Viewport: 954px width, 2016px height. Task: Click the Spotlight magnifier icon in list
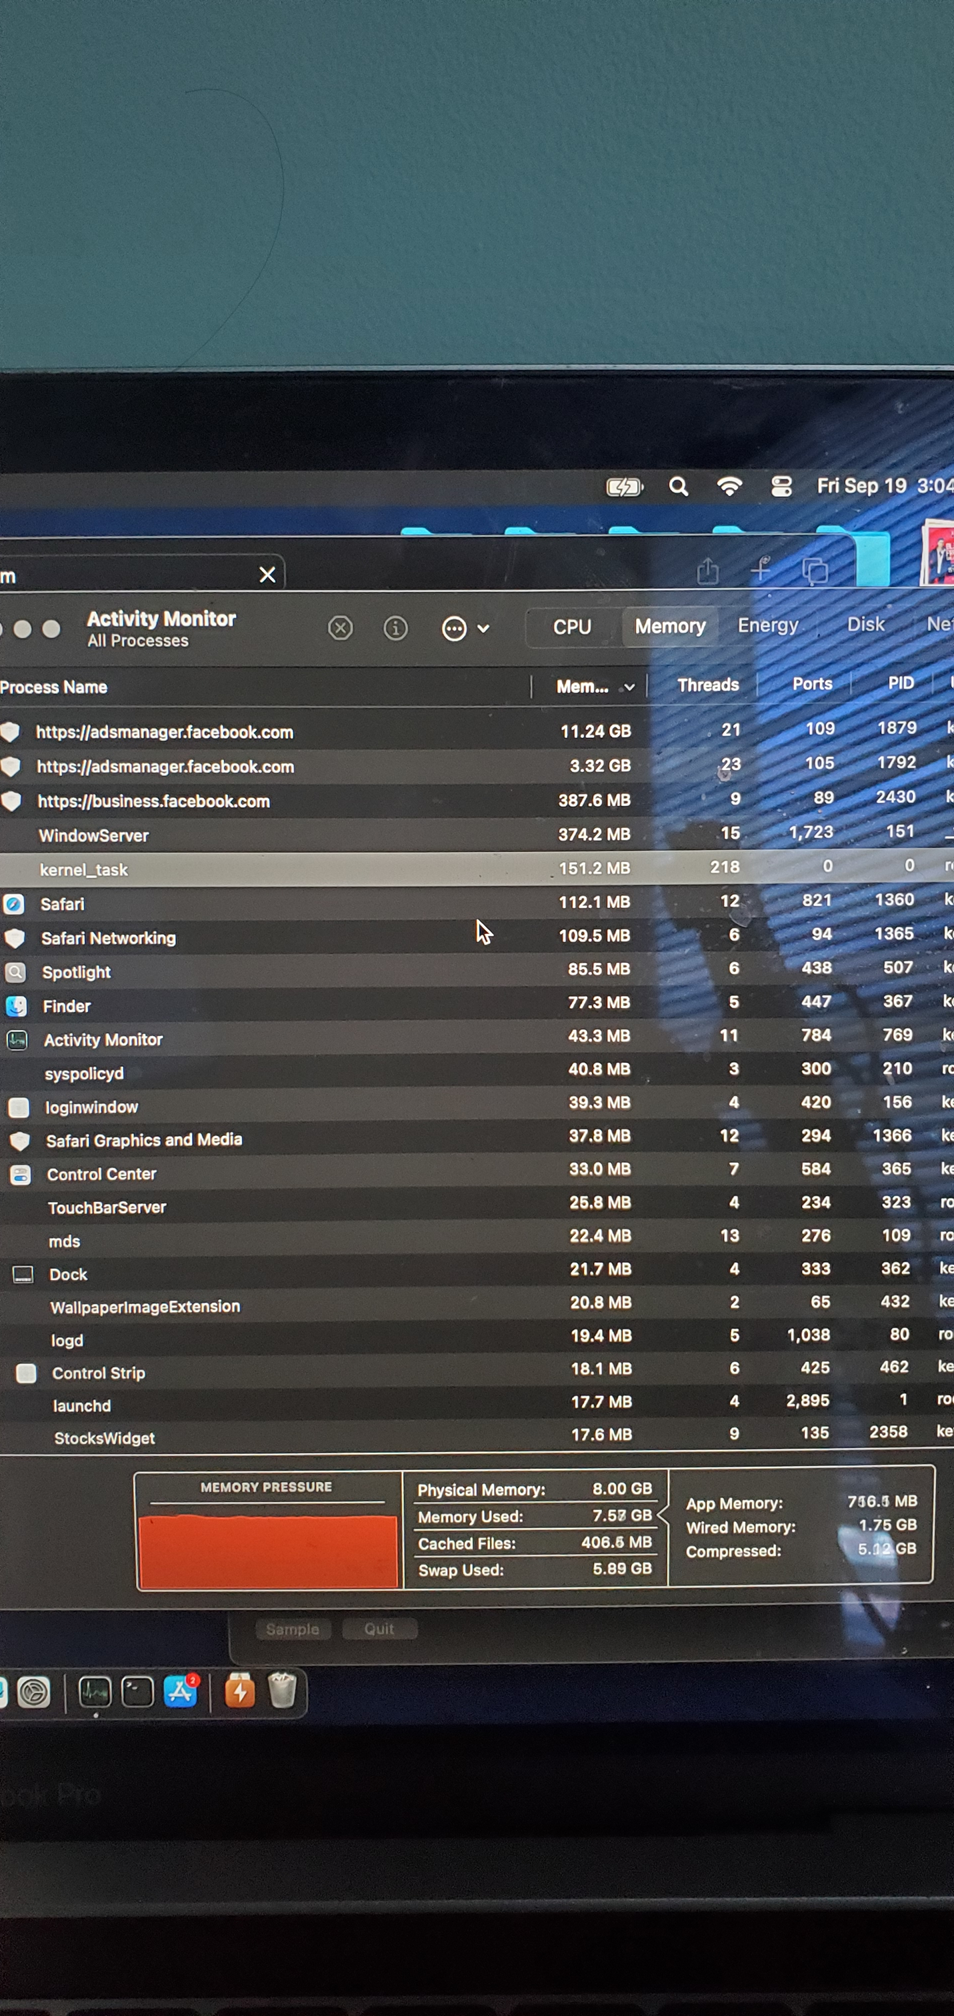[x=15, y=972]
